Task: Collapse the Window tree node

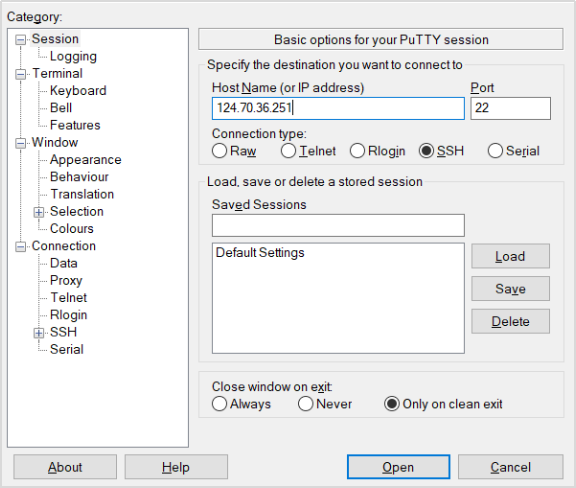Action: coord(21,143)
